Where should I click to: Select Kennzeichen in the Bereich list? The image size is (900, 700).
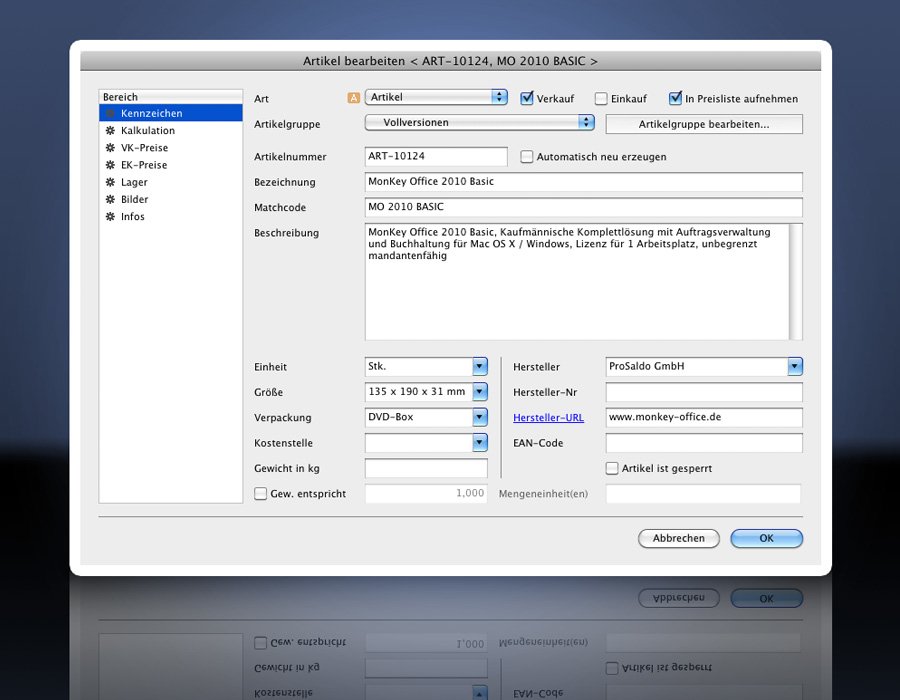tap(170, 113)
